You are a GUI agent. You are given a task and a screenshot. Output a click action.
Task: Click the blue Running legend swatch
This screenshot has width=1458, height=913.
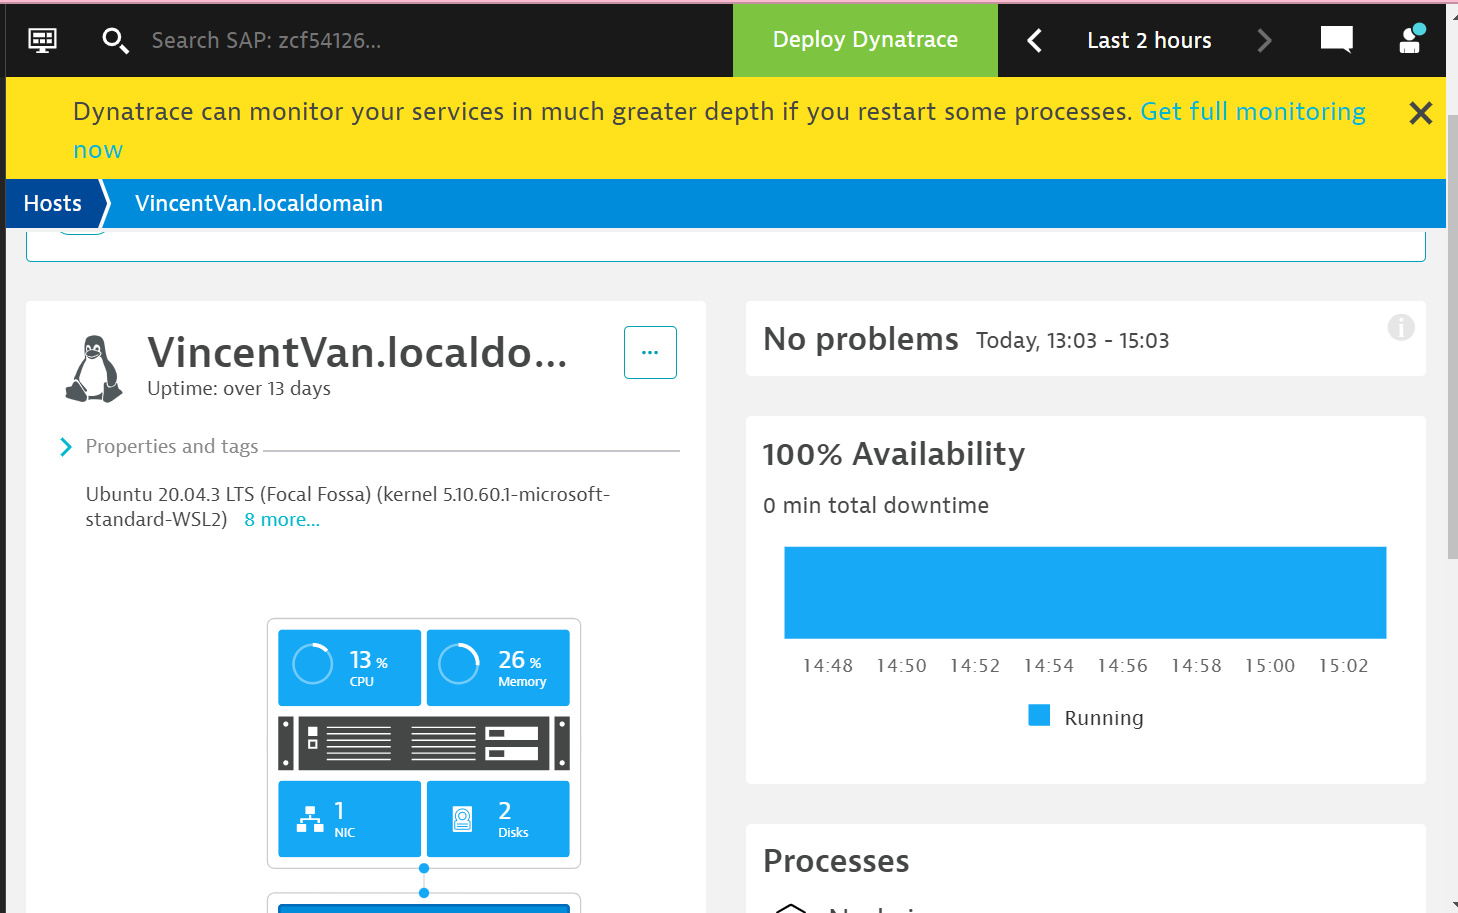click(1039, 716)
